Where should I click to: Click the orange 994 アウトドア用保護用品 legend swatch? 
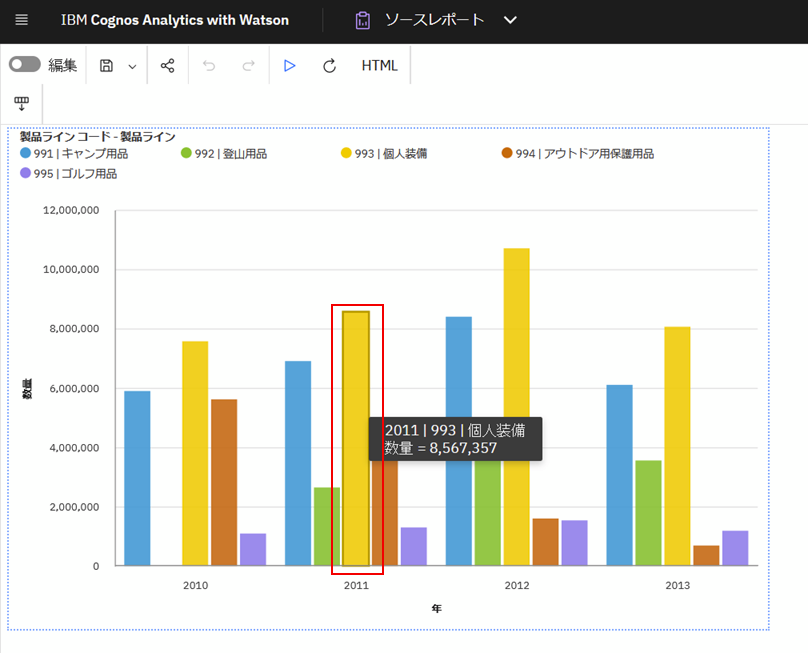[x=507, y=153]
